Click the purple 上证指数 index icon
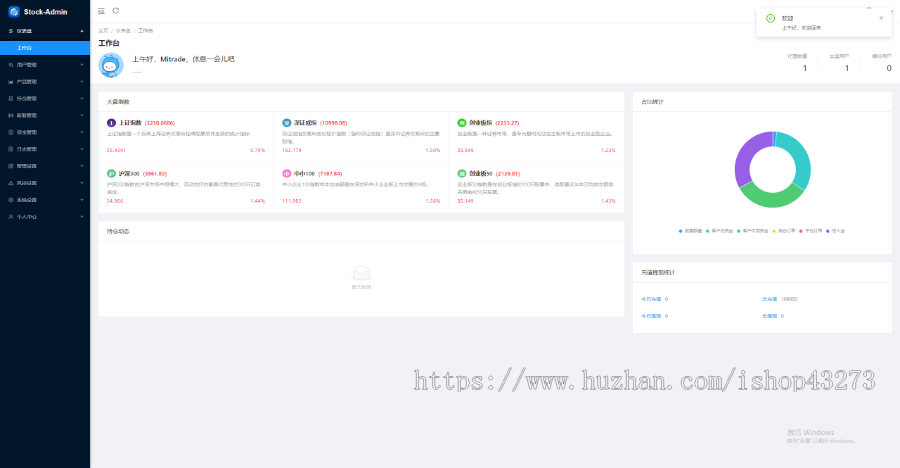This screenshot has height=468, width=900. point(111,123)
